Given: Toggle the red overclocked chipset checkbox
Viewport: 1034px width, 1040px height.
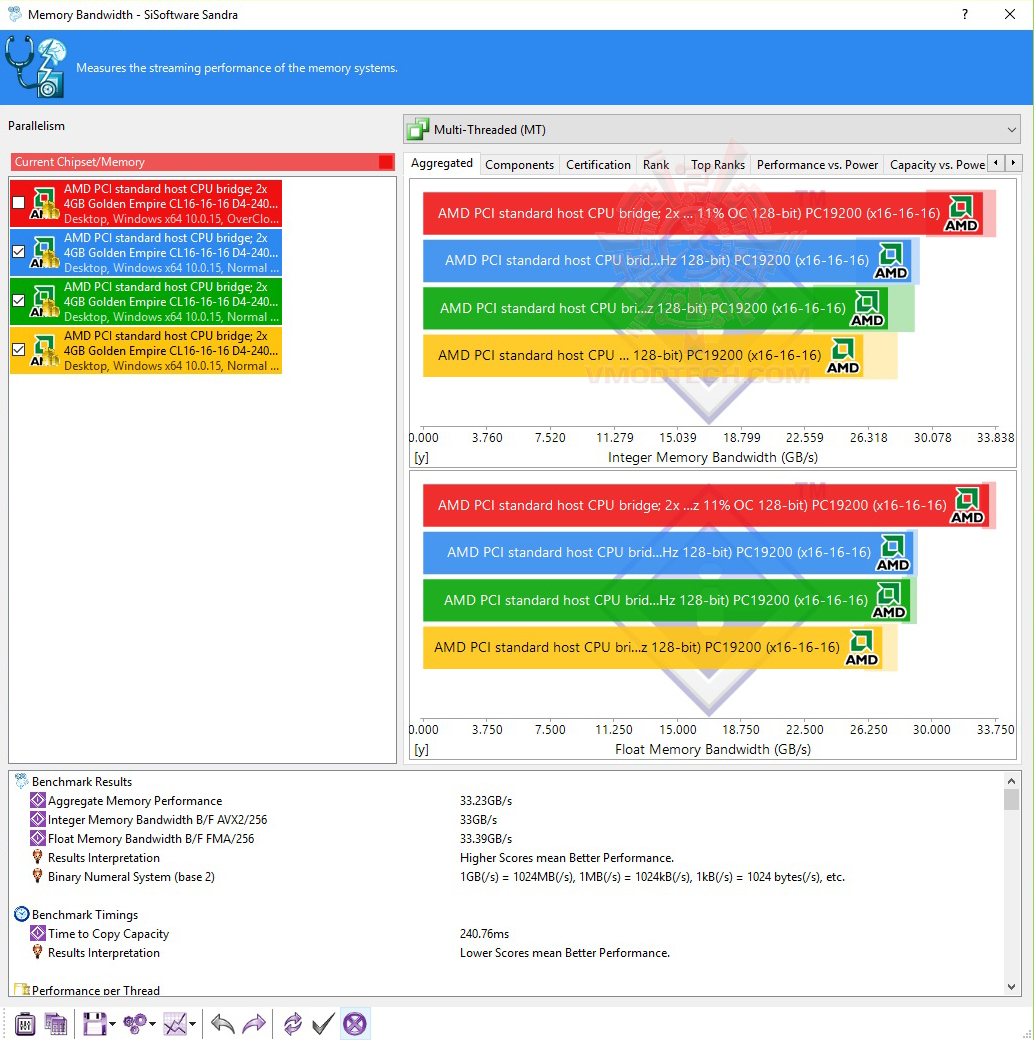Looking at the screenshot, I should [19, 203].
